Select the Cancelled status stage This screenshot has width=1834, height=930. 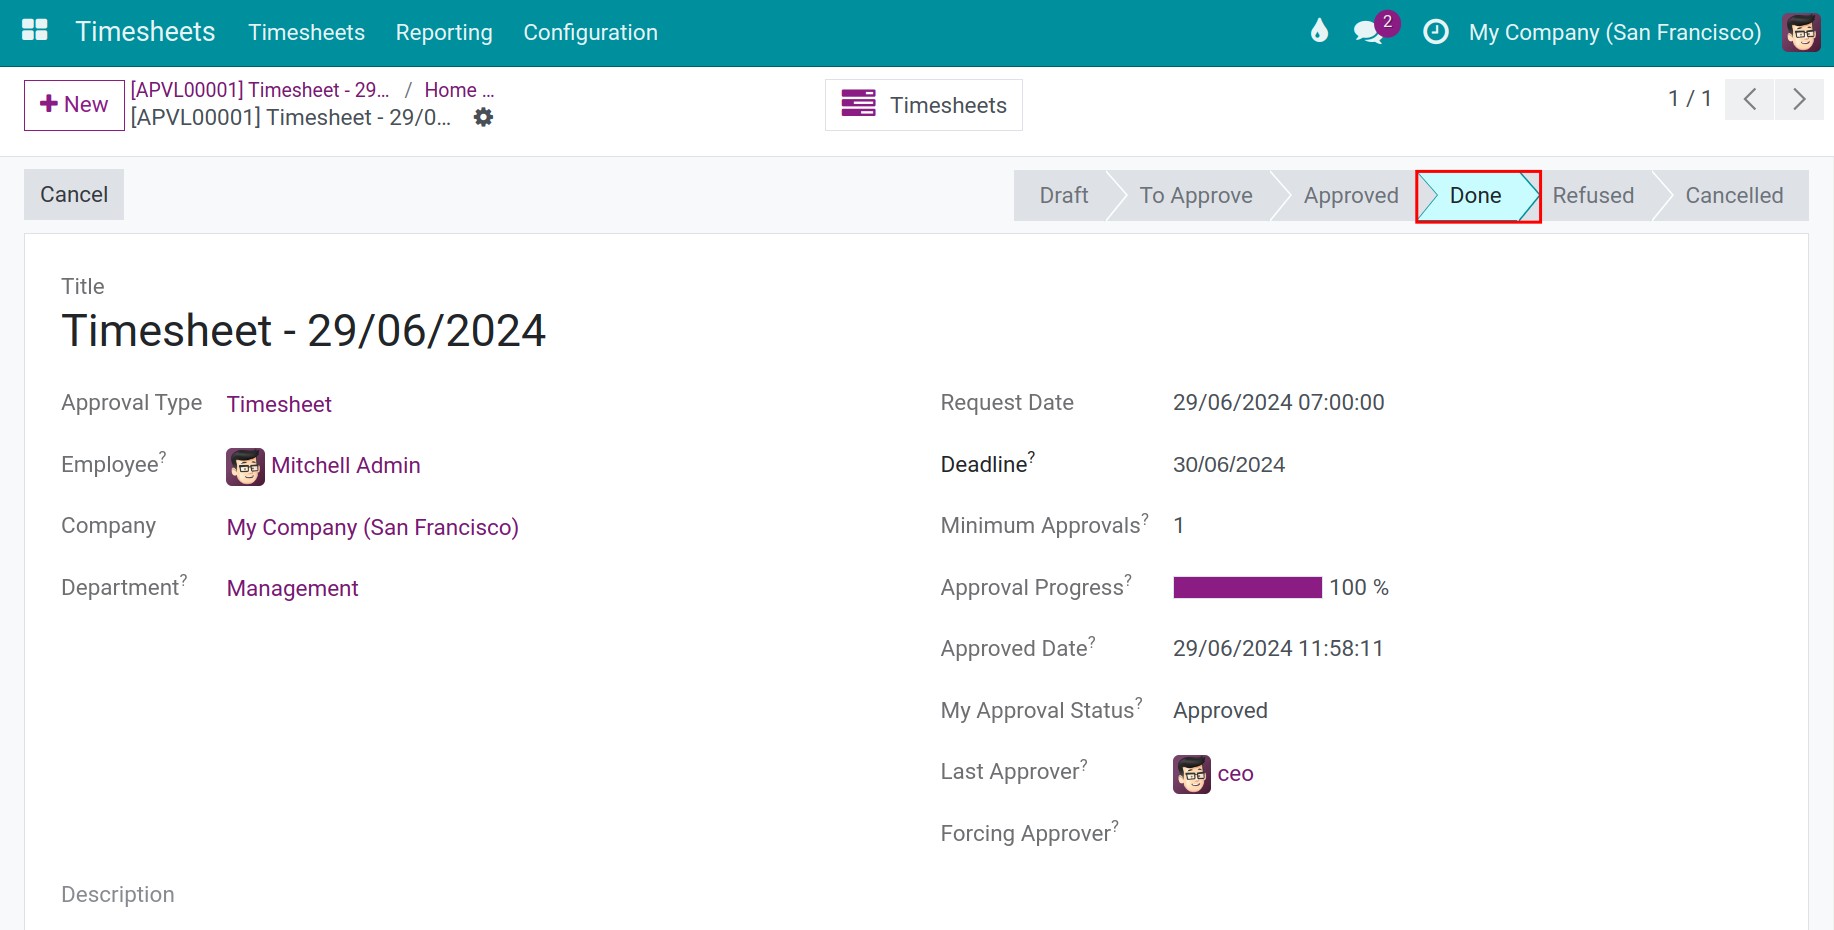[1734, 195]
